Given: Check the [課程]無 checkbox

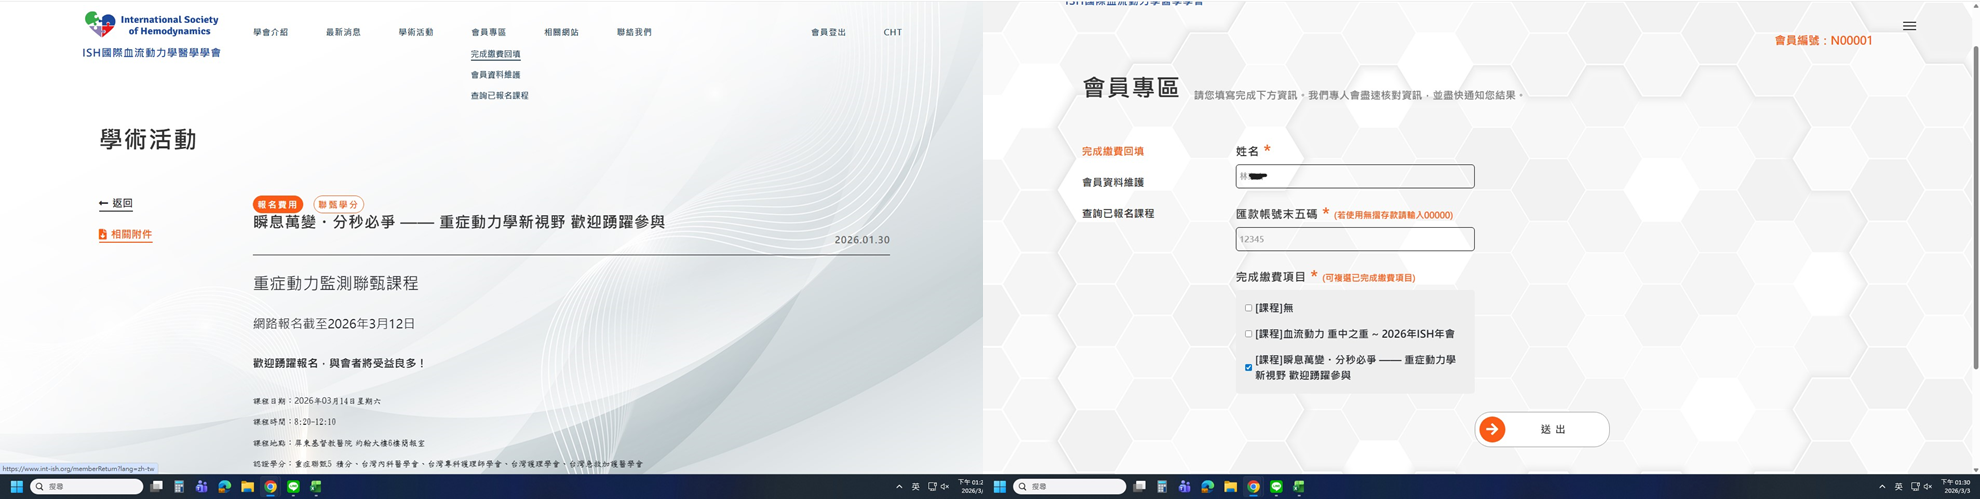Looking at the screenshot, I should (1248, 308).
